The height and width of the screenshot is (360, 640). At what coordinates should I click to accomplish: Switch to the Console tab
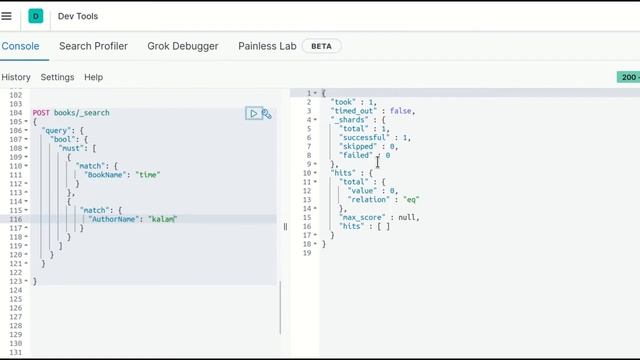coord(20,46)
